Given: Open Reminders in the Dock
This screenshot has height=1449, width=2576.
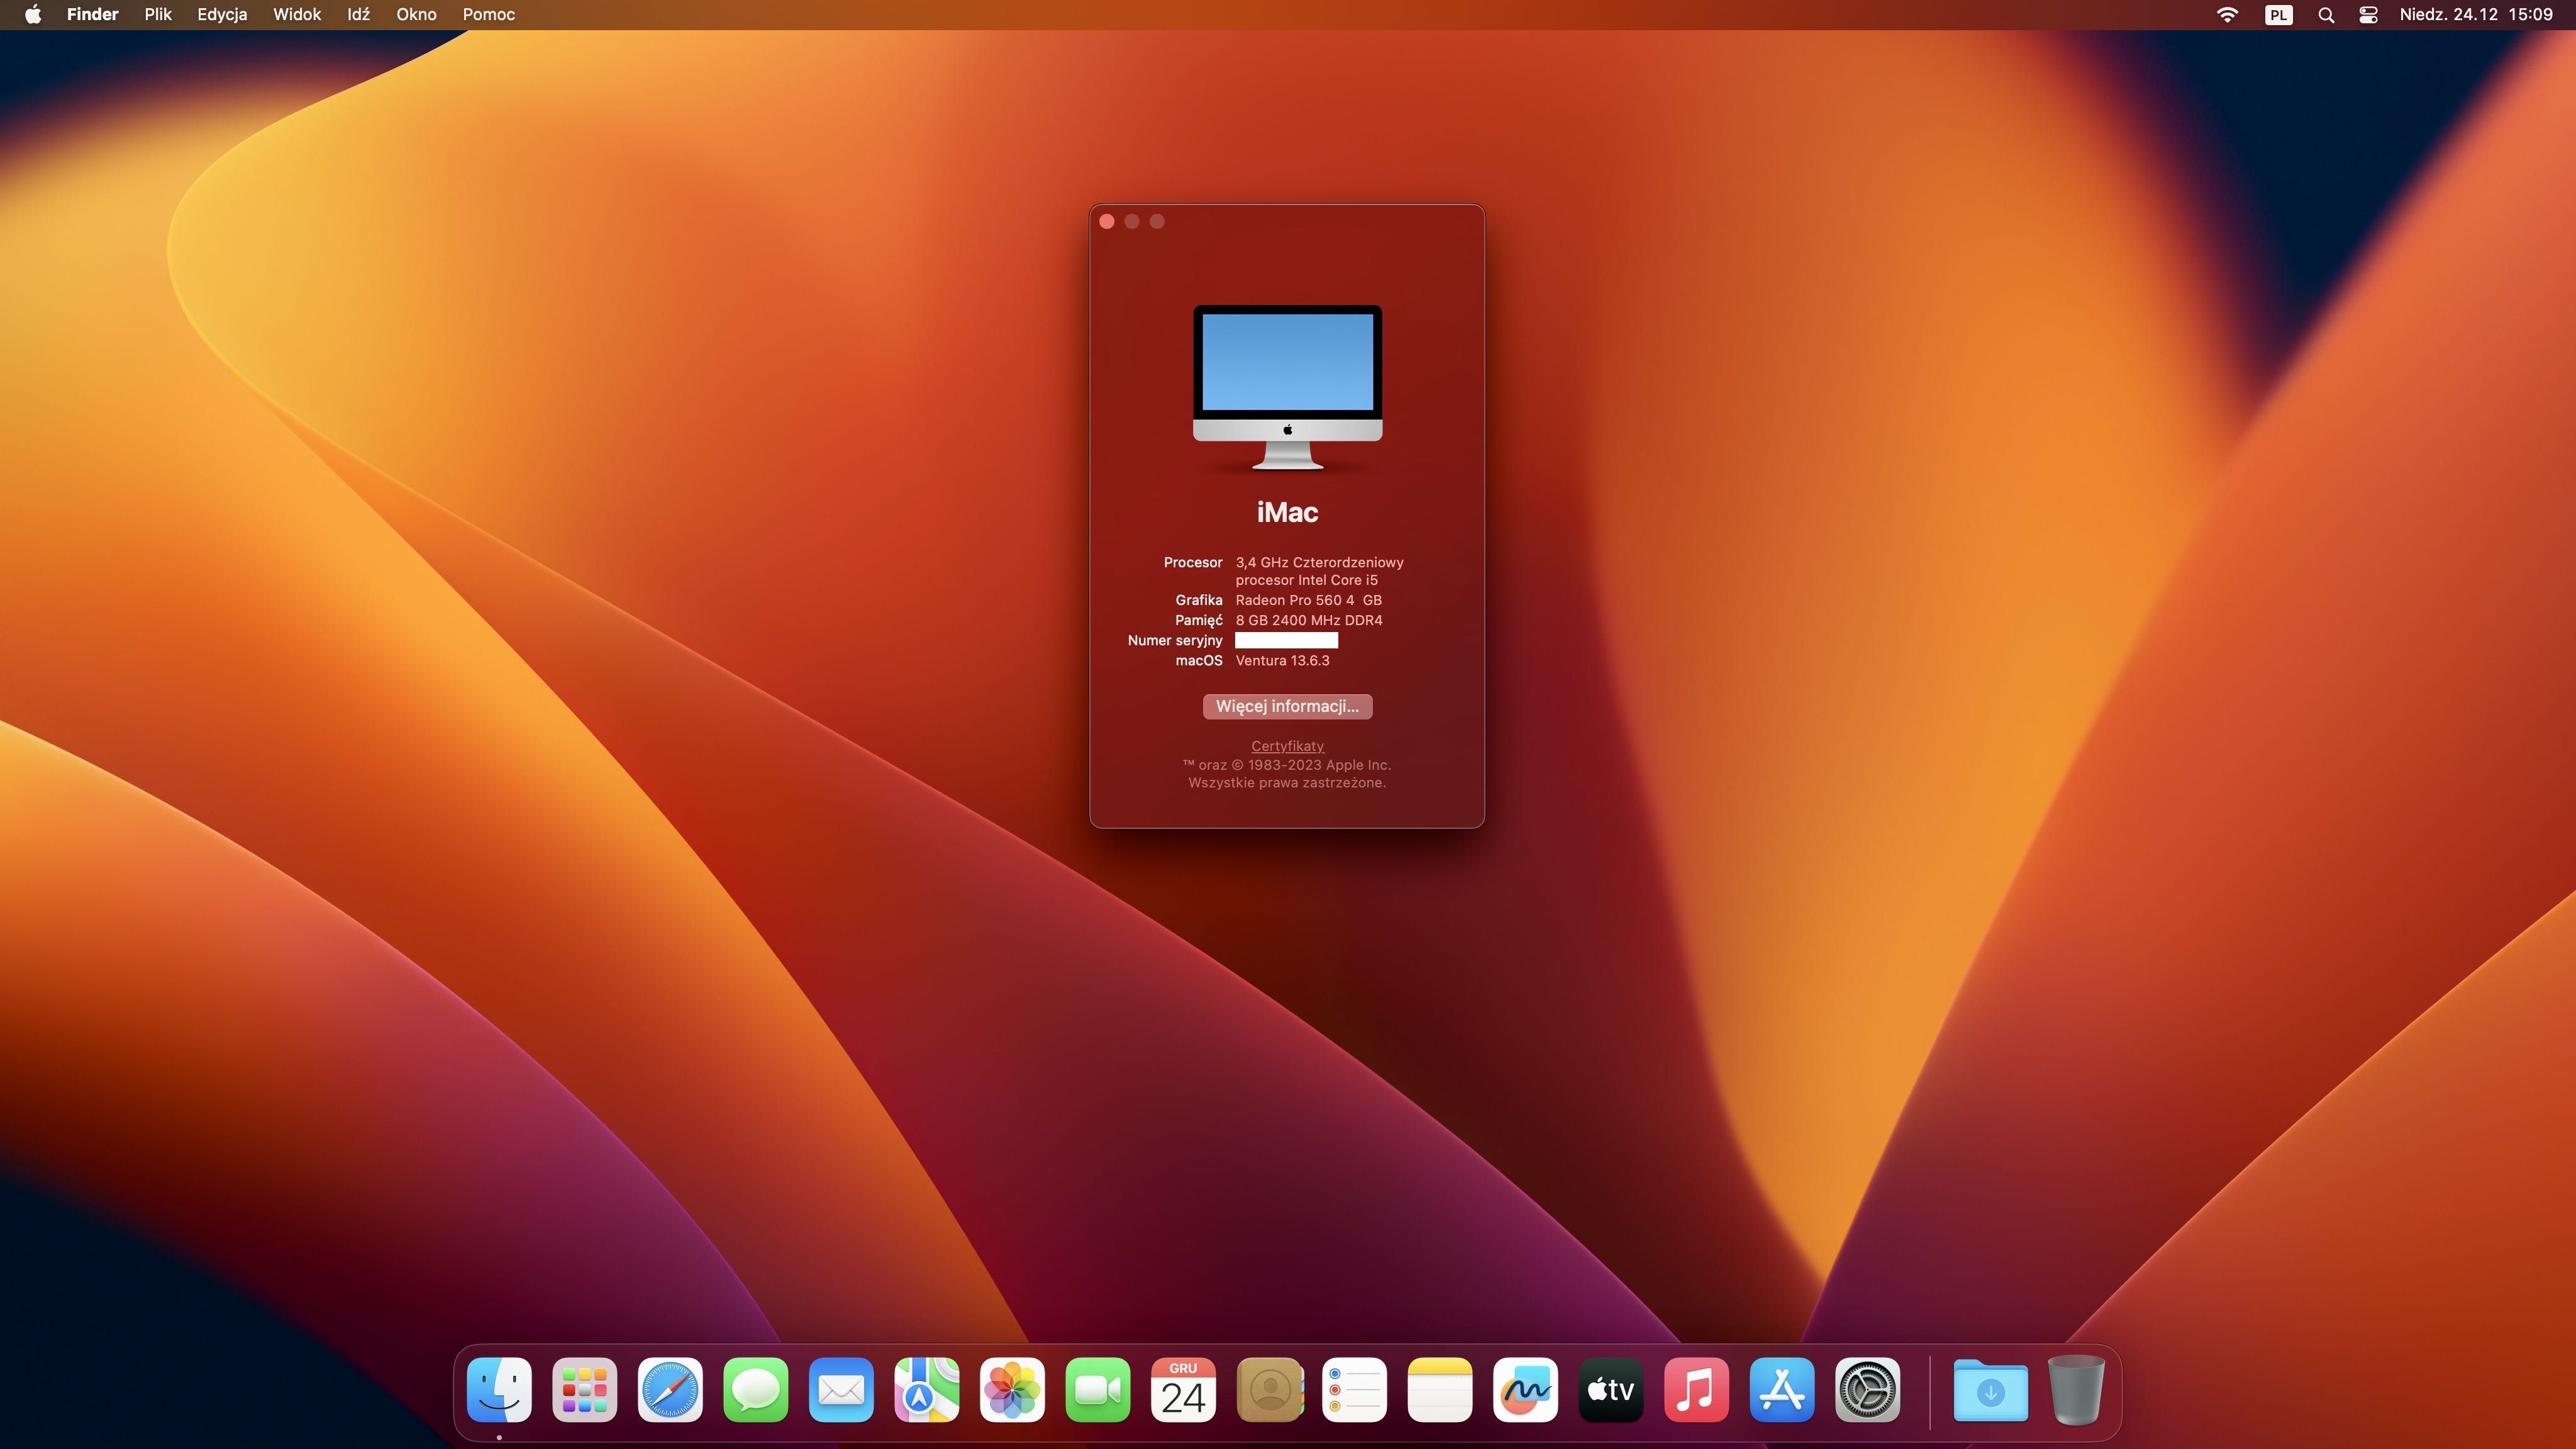Looking at the screenshot, I should 1354,1389.
